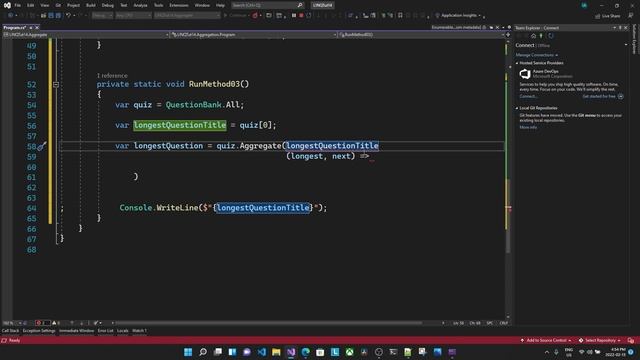Open the LINQ Aggregation.Program type dropdown
The image size is (640, 360).
point(253,35)
